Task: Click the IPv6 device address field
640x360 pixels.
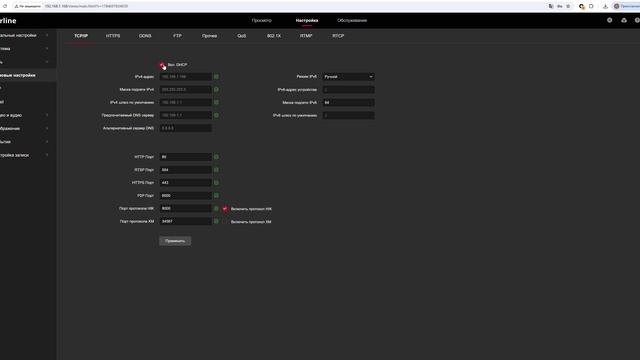Action: pos(348,90)
